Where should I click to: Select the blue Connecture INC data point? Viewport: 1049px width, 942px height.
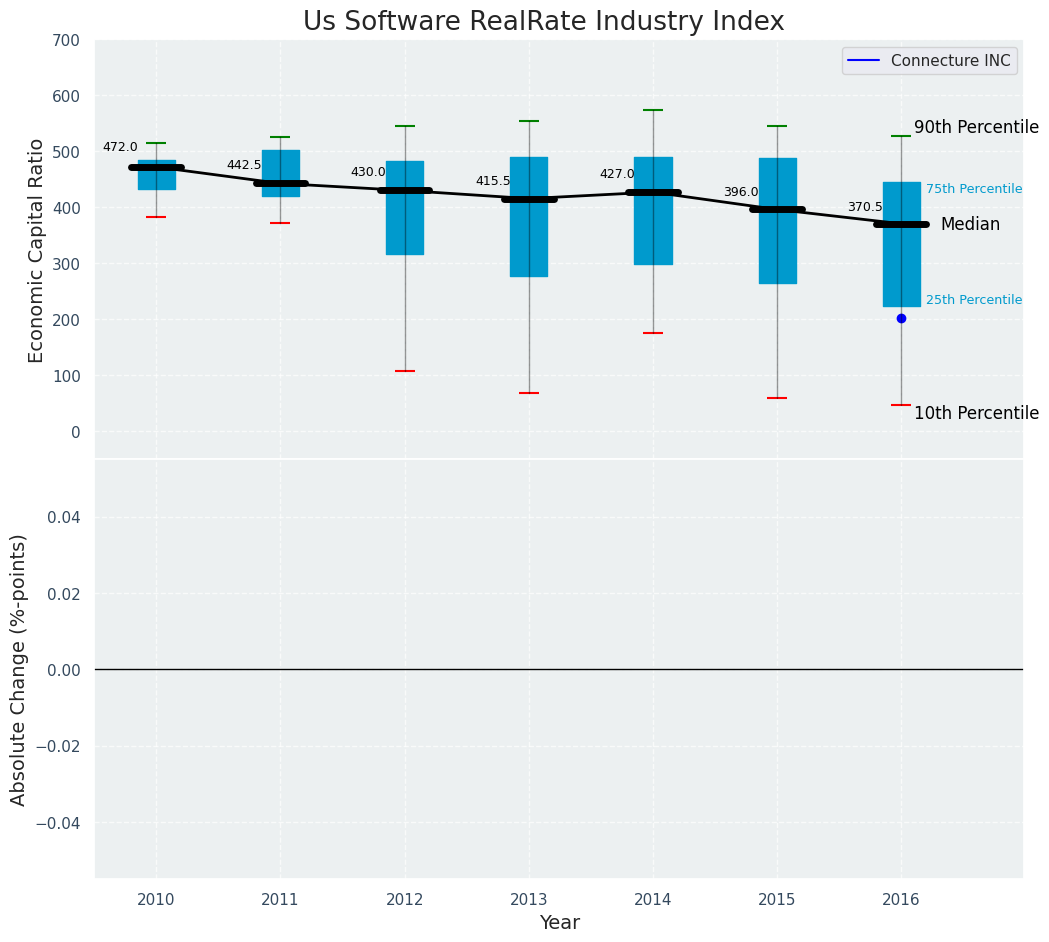coord(901,318)
